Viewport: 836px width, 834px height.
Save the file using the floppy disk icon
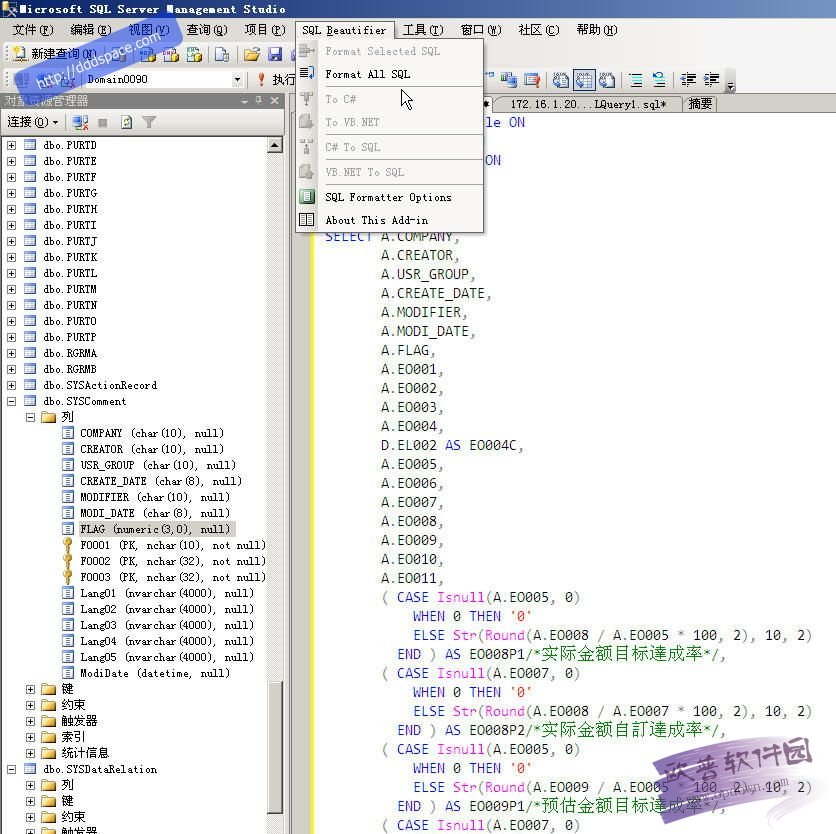(x=275, y=54)
